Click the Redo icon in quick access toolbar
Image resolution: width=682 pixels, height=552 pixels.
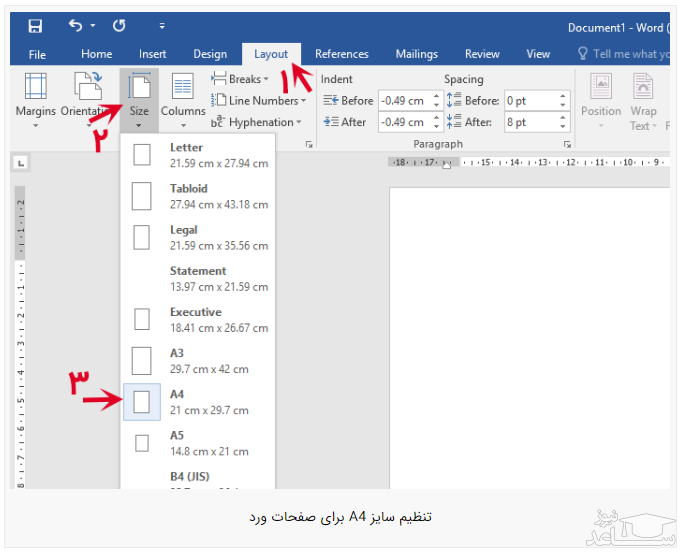120,26
